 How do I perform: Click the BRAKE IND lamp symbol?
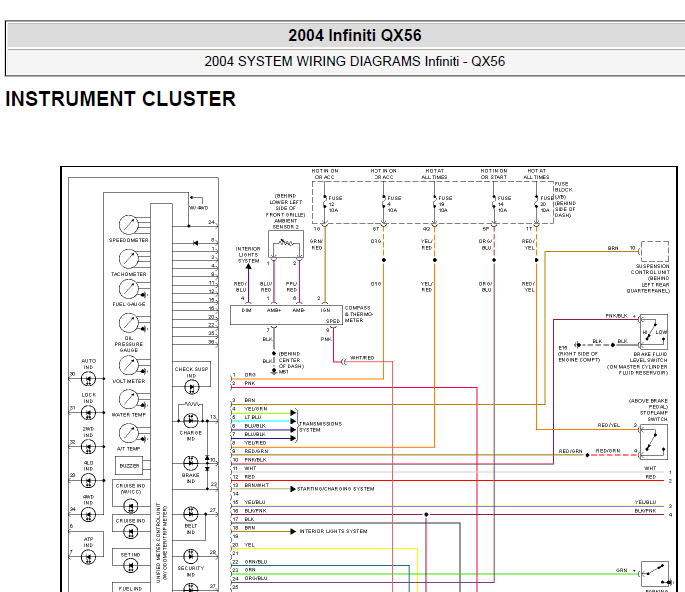coord(190,463)
